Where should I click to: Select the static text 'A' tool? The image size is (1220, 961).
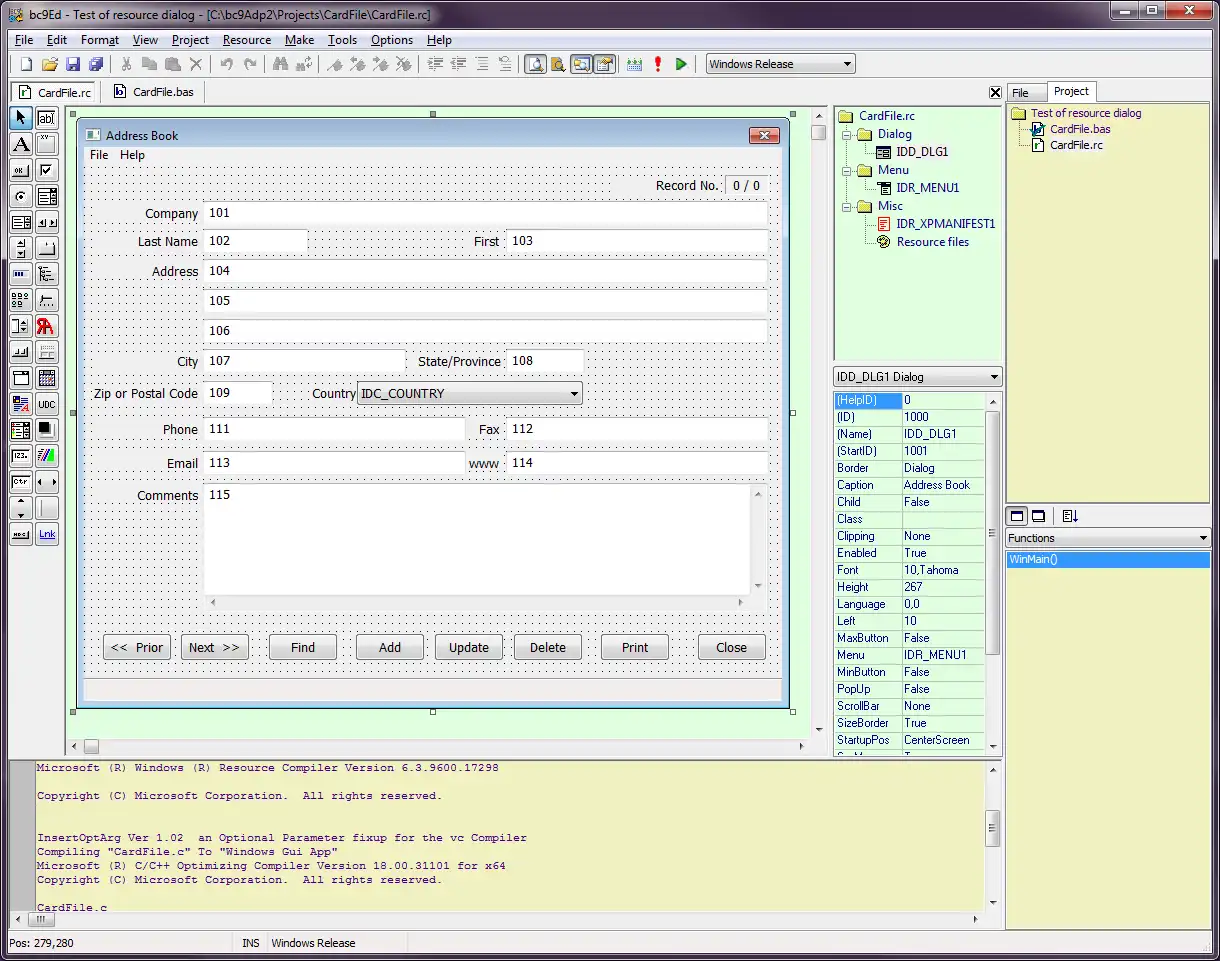click(21, 144)
